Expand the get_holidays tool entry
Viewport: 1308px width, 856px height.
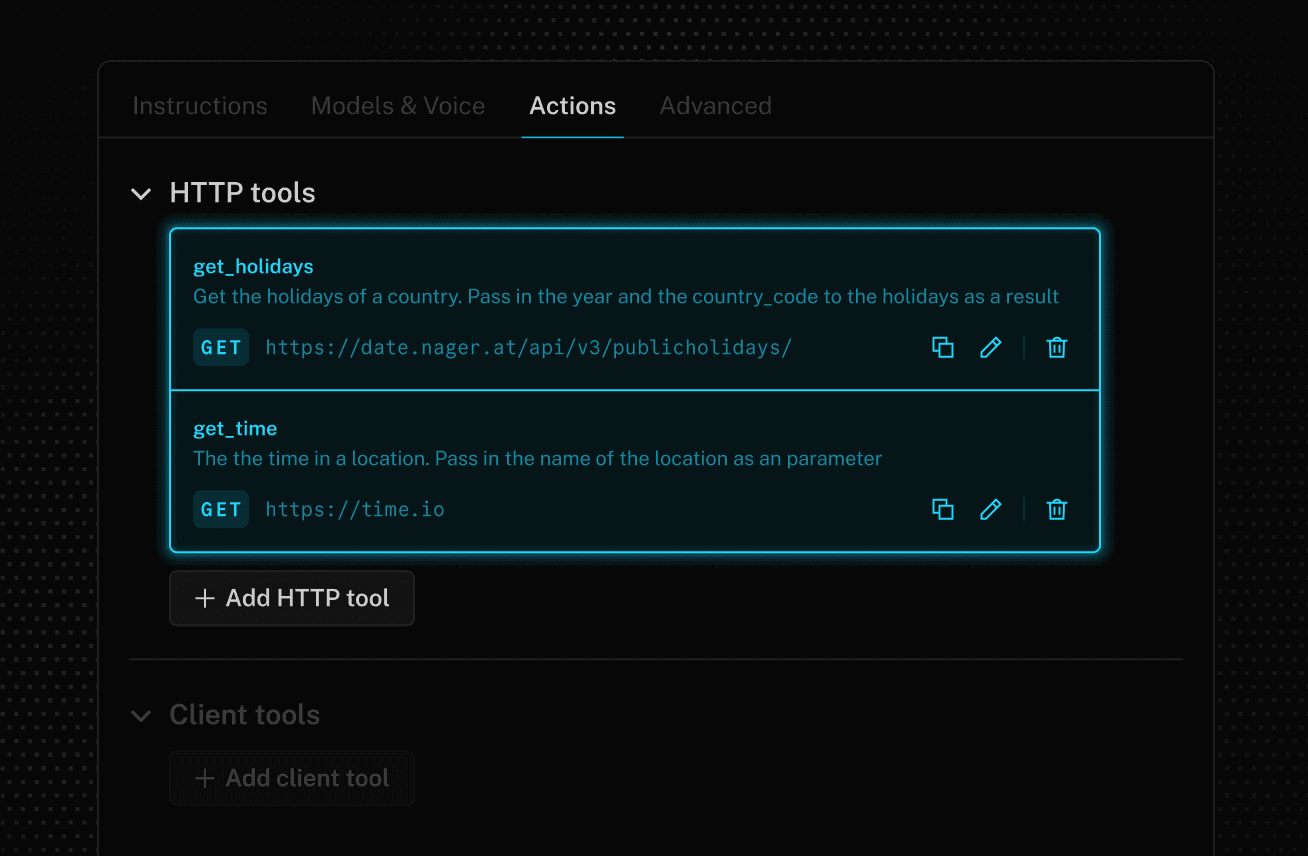tap(253, 266)
